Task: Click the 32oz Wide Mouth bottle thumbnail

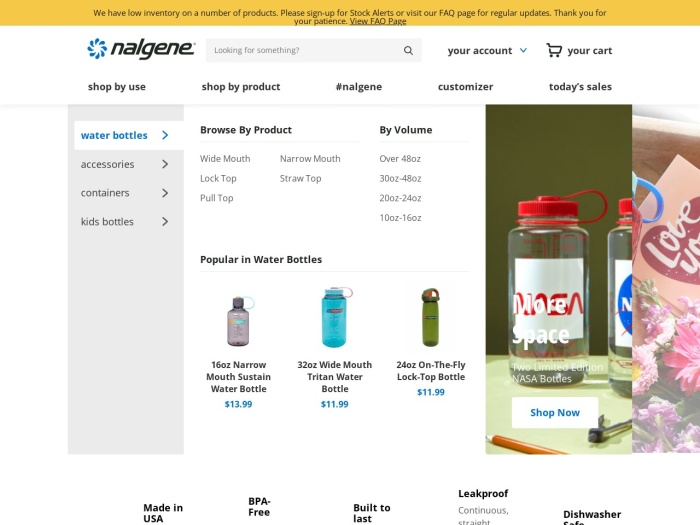Action: coord(335,317)
